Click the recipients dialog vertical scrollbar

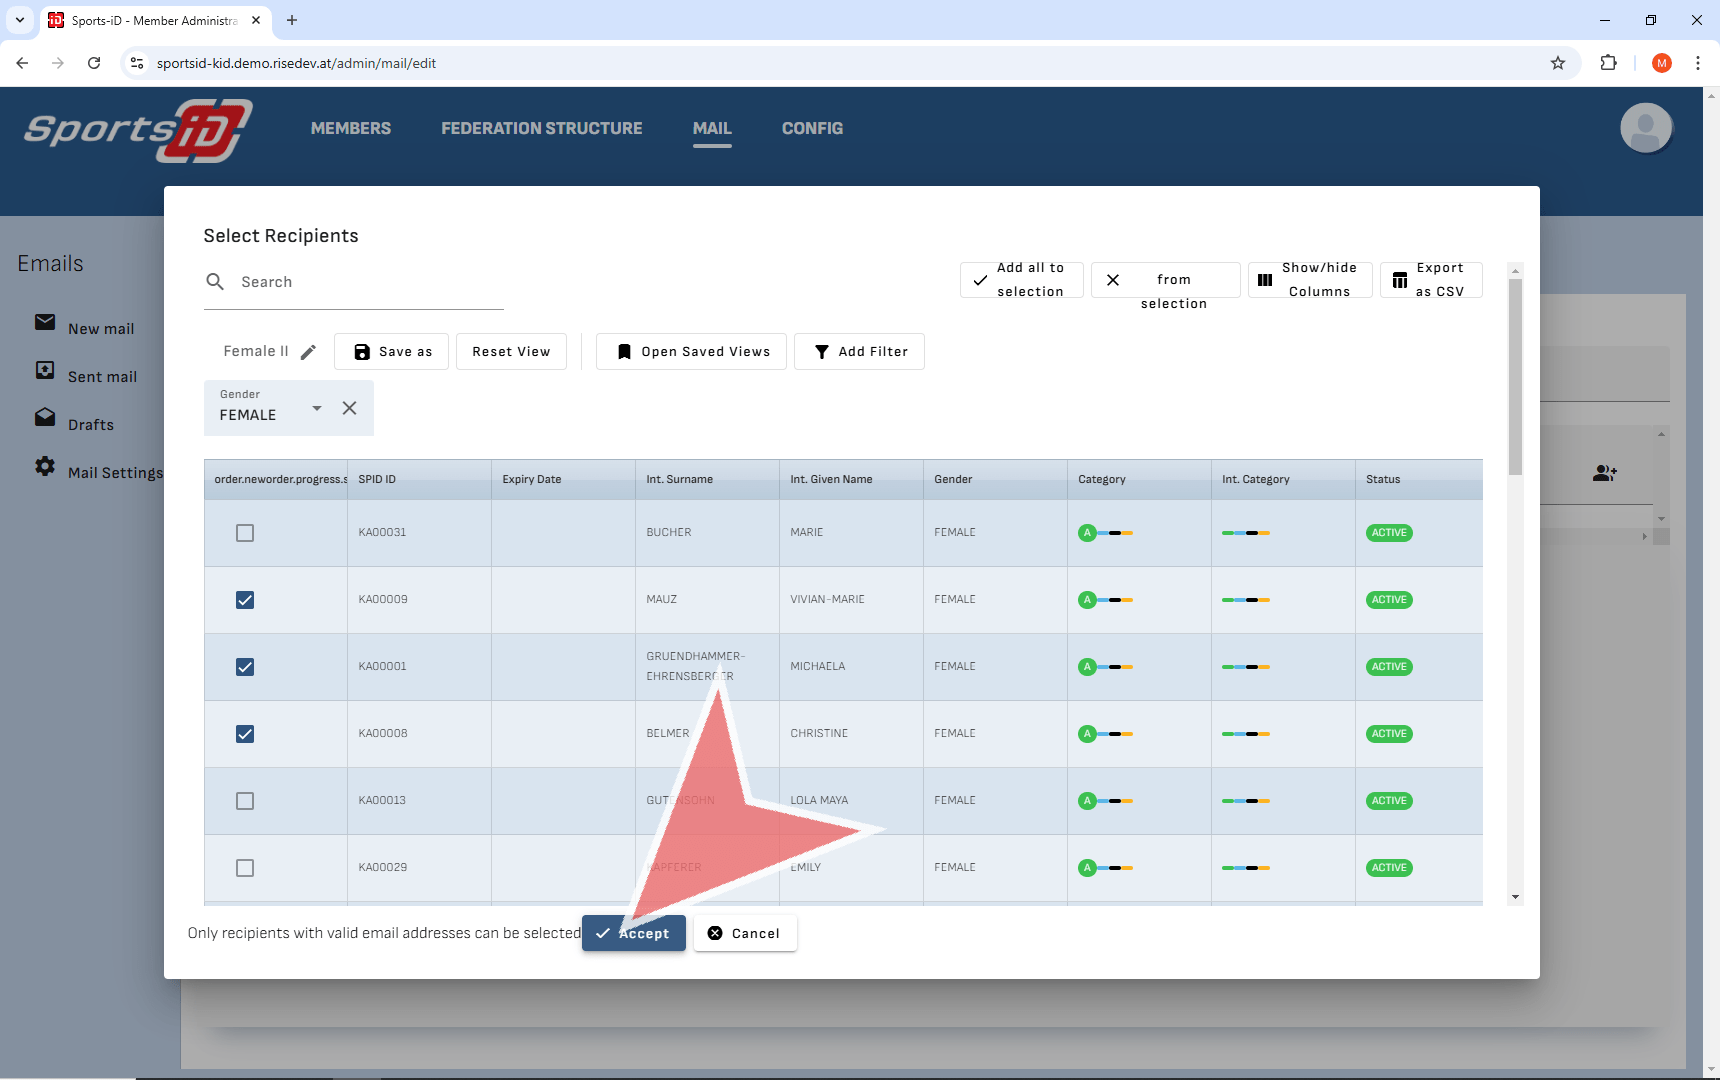pos(1515,378)
